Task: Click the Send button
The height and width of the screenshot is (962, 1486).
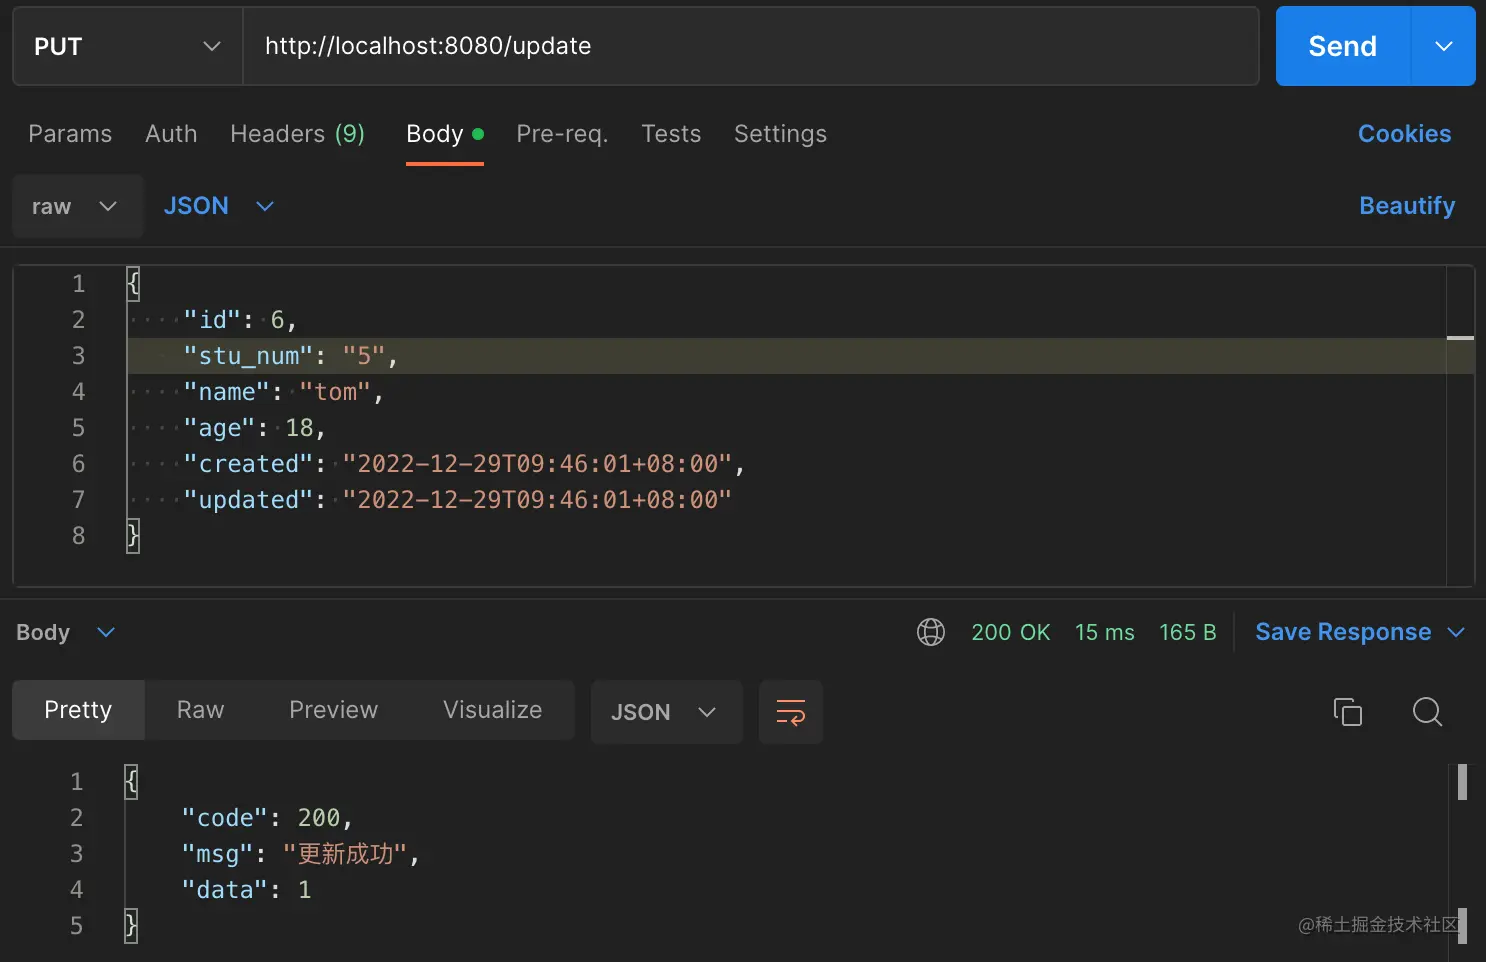Action: coord(1342,46)
